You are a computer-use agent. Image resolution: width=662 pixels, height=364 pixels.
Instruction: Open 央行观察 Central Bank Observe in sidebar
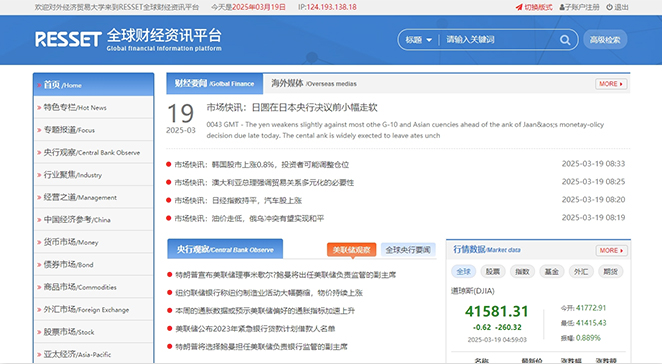pos(93,152)
